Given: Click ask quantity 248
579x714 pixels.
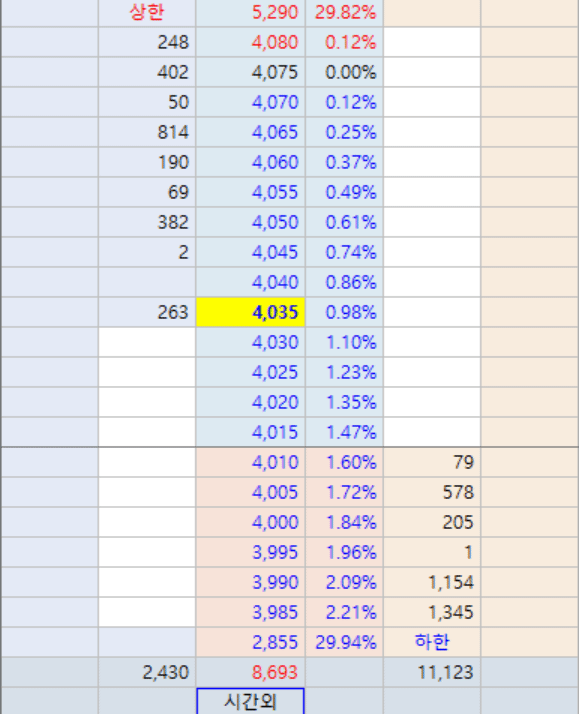Looking at the screenshot, I should point(173,42).
